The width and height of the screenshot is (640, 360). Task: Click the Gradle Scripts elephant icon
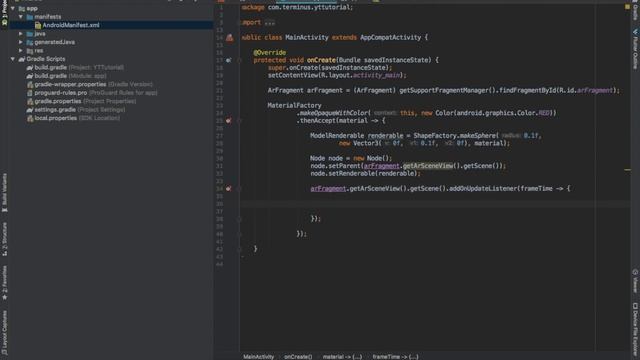pyautogui.click(x=22, y=59)
